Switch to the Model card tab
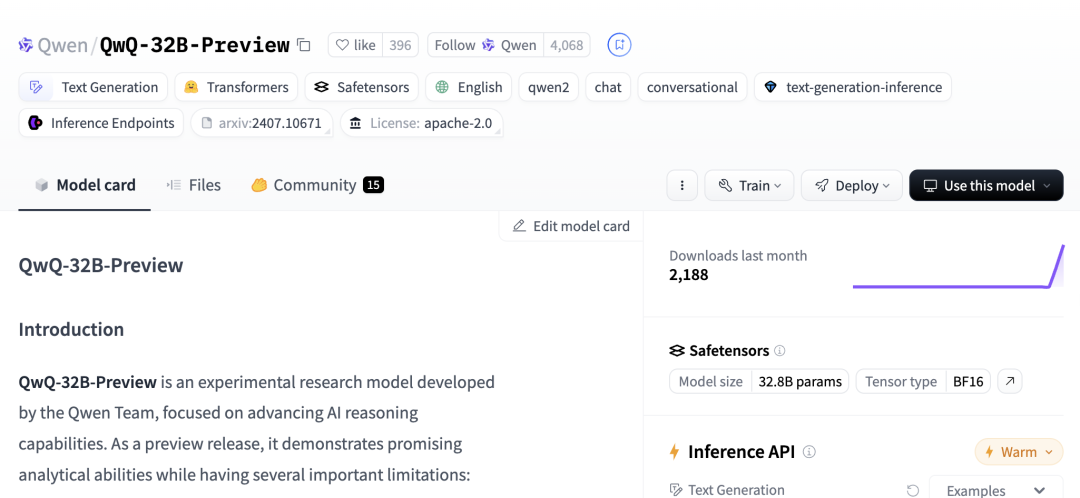This screenshot has width=1080, height=498. coord(85,185)
